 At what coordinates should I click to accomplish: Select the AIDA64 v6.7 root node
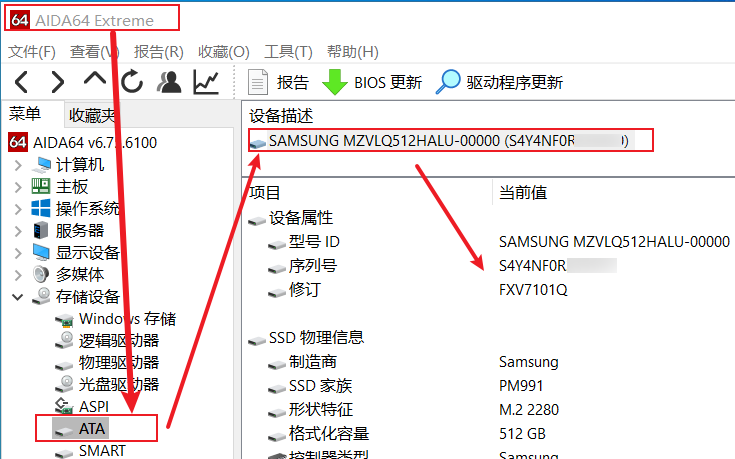pyautogui.click(x=82, y=143)
